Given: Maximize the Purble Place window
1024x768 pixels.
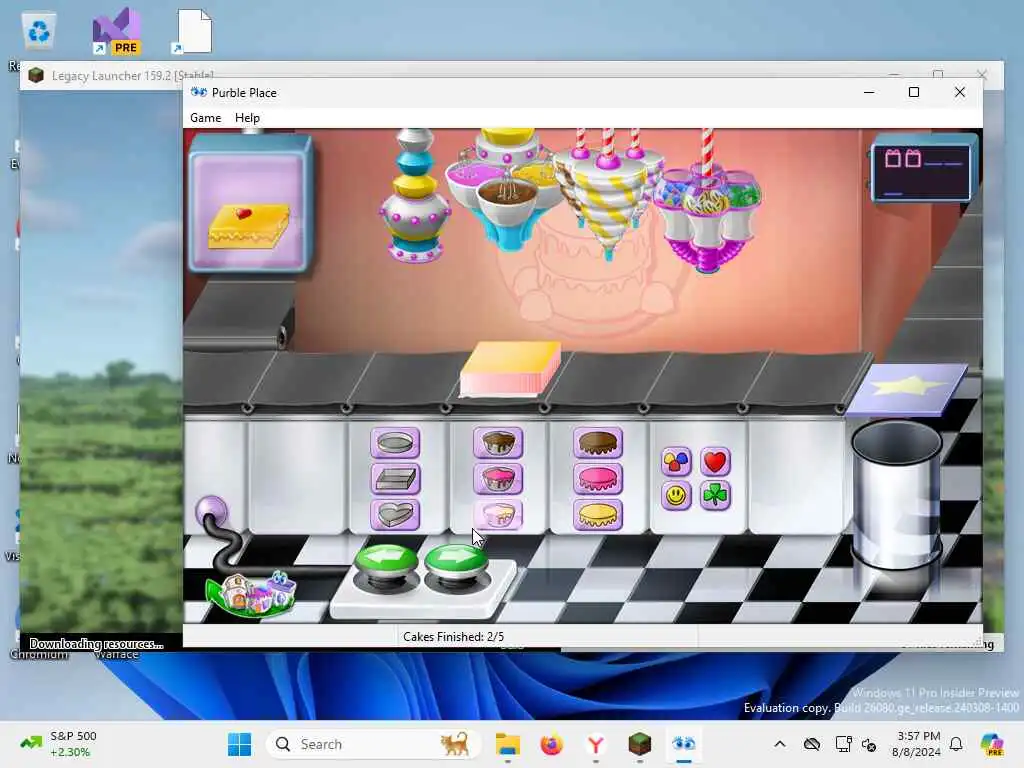Looking at the screenshot, I should (x=914, y=93).
